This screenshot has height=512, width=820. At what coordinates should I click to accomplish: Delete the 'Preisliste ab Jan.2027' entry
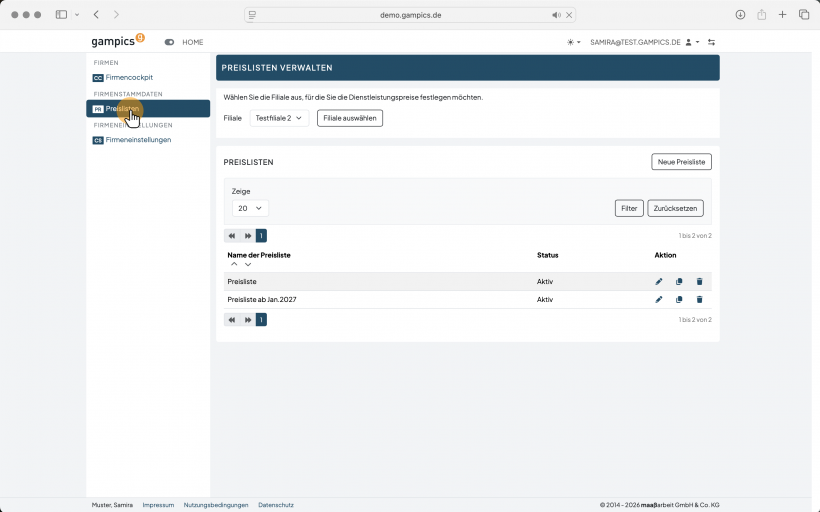pyautogui.click(x=699, y=300)
